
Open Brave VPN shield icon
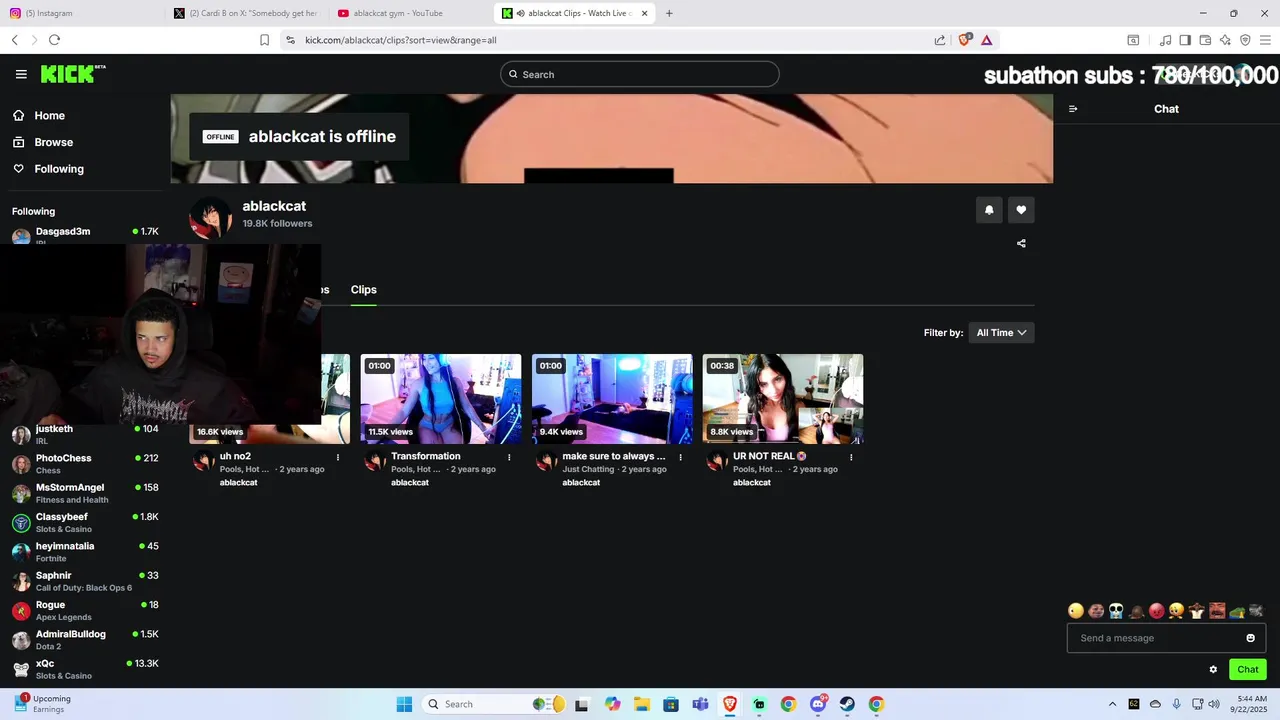pos(1245,40)
